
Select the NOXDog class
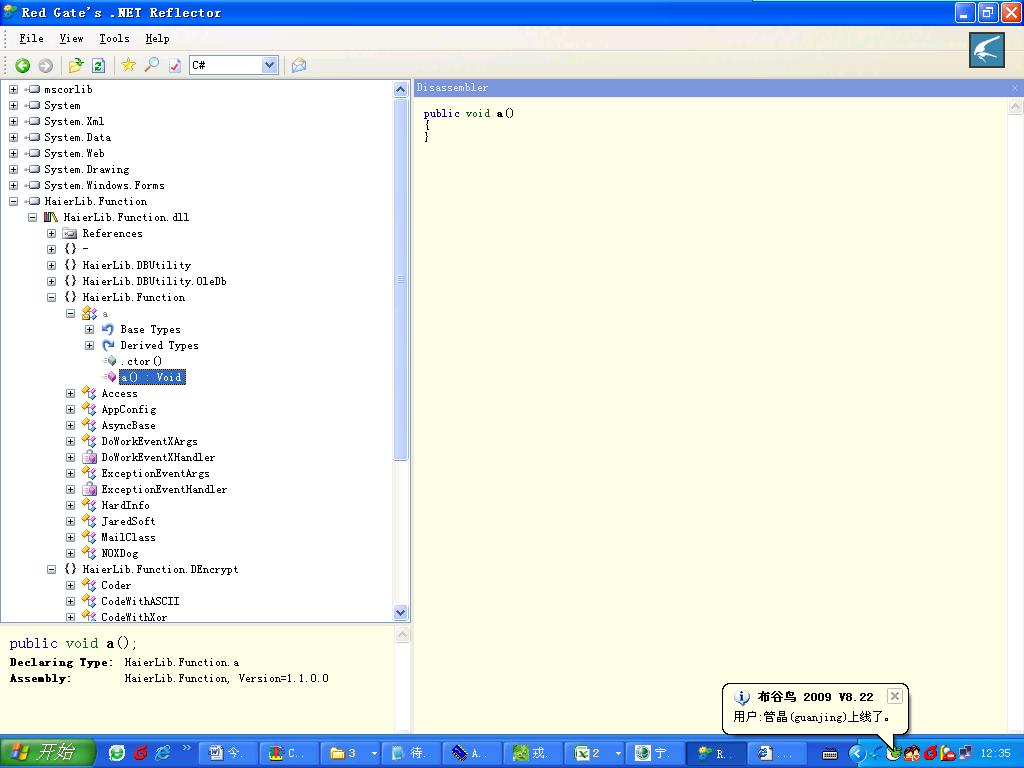120,554
